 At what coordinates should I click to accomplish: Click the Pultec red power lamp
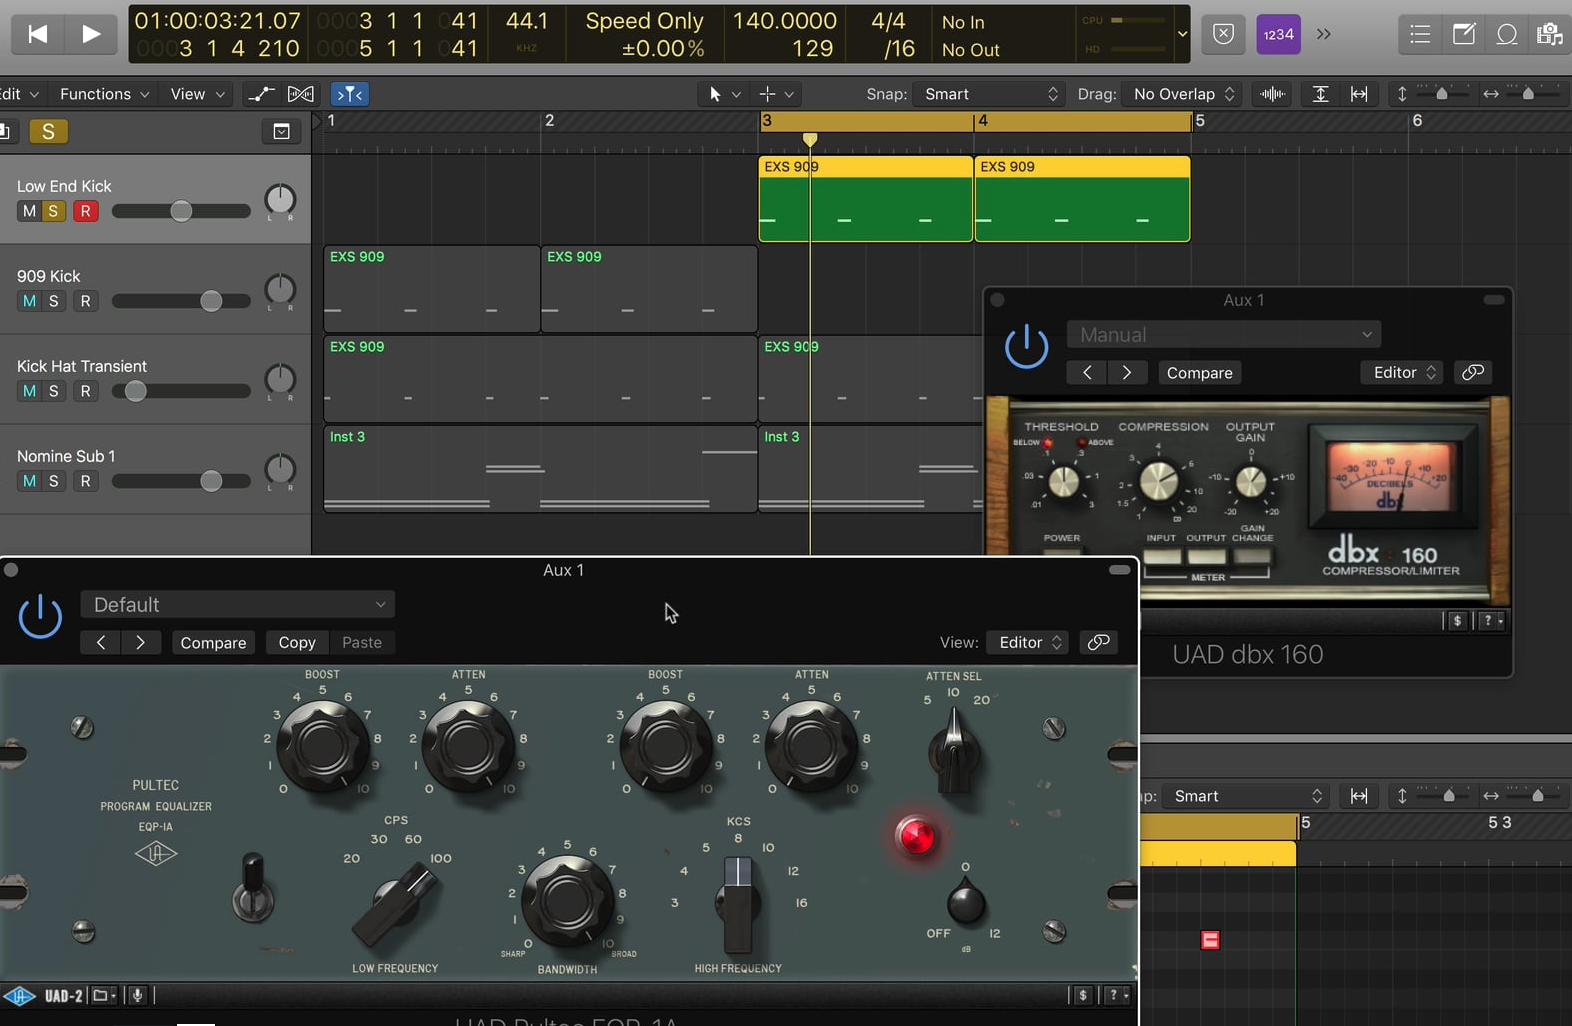tap(915, 835)
